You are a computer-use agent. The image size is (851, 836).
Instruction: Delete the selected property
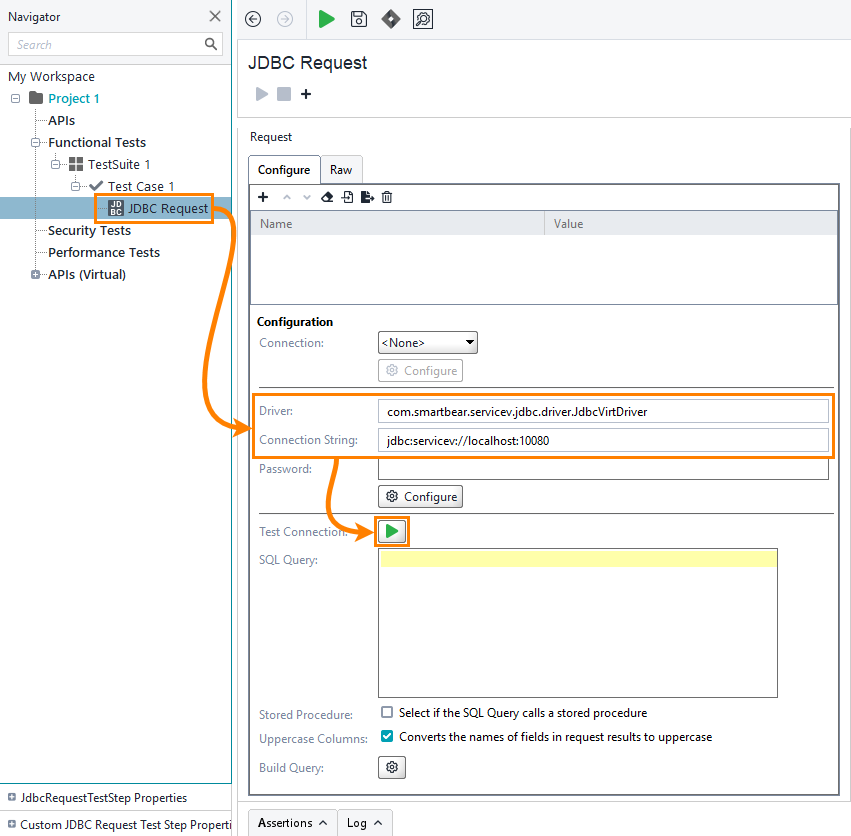(x=386, y=197)
